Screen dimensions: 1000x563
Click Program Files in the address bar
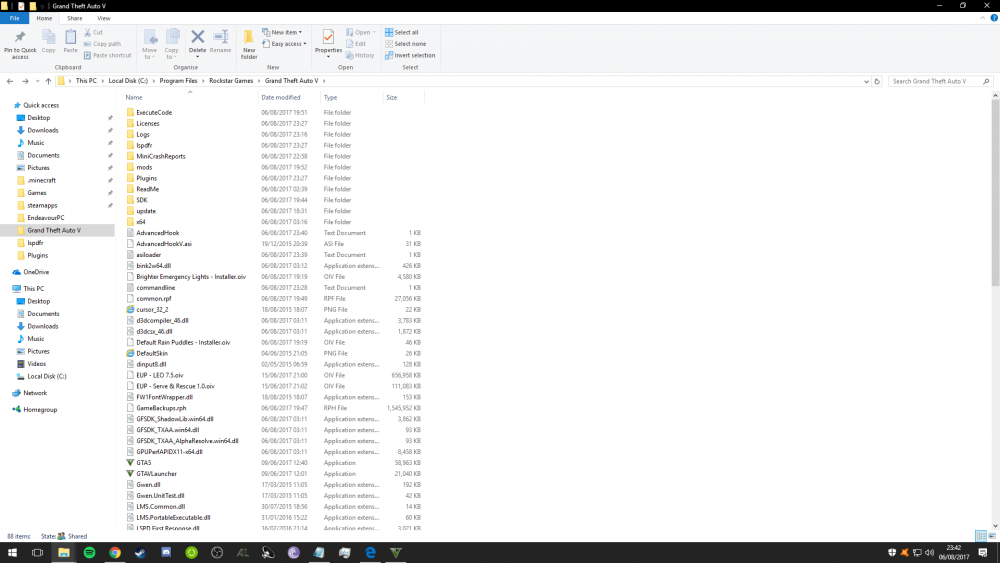179,81
